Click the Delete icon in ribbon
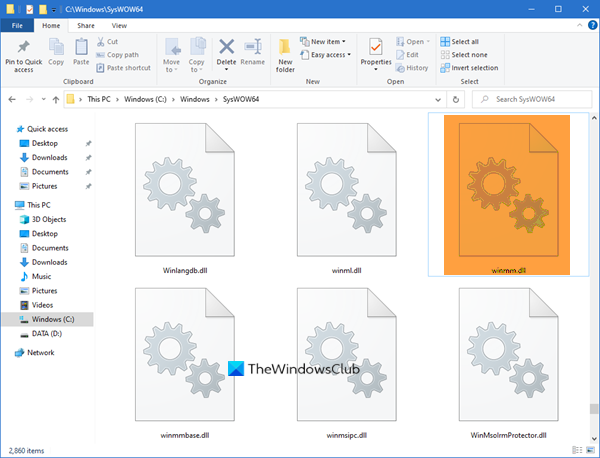 [226, 48]
